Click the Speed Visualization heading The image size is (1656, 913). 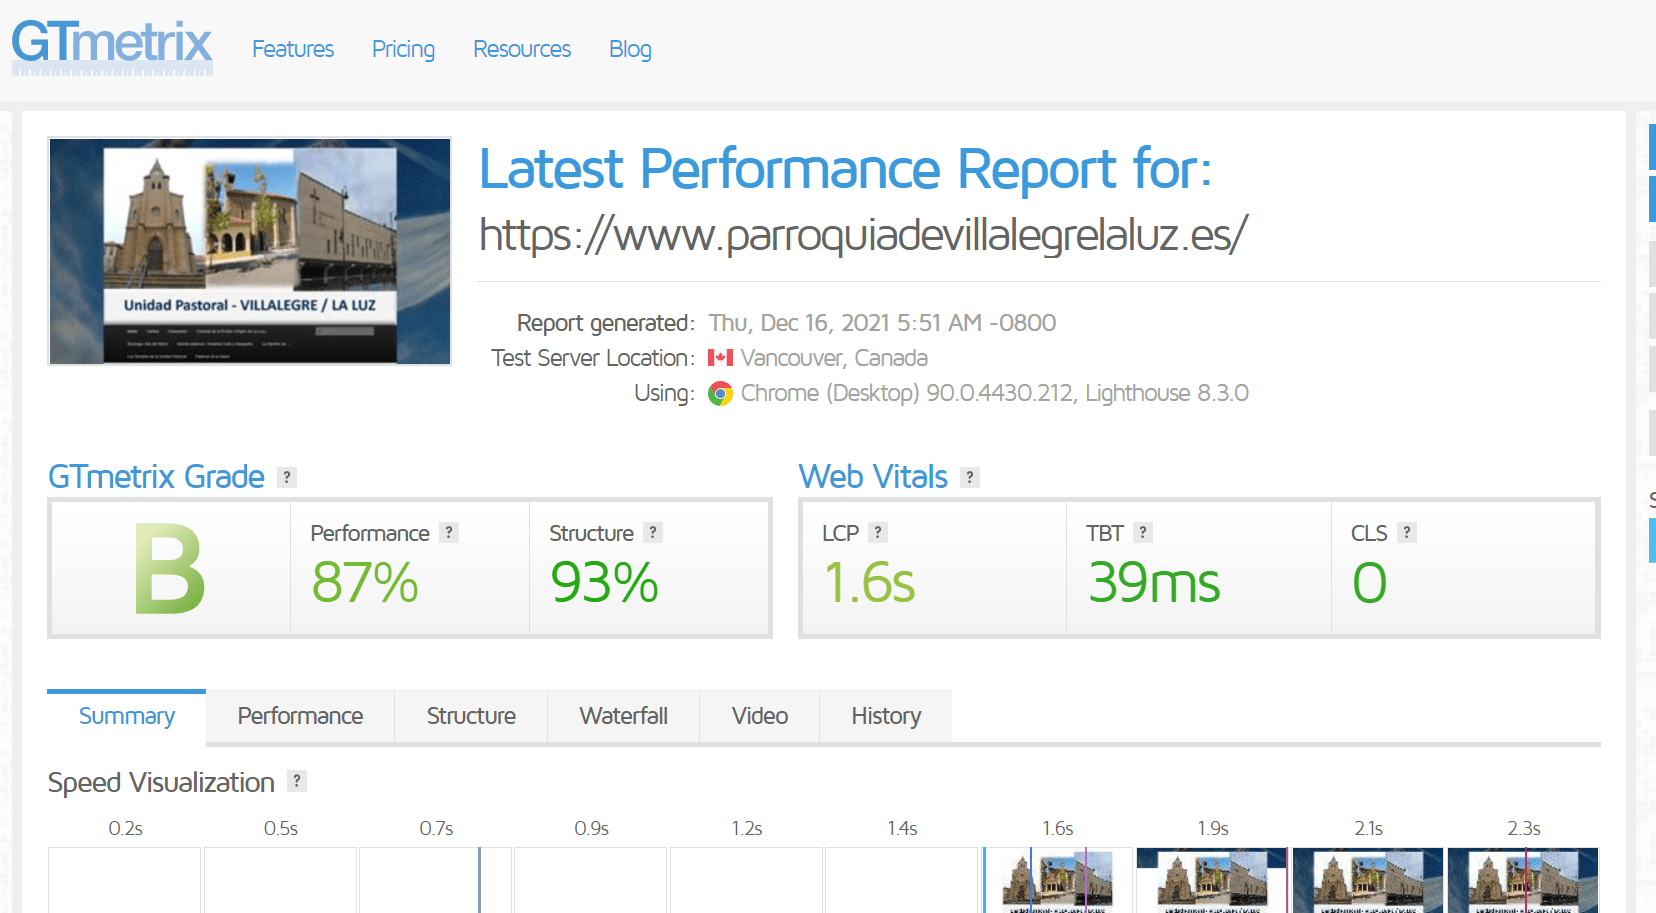coord(161,782)
